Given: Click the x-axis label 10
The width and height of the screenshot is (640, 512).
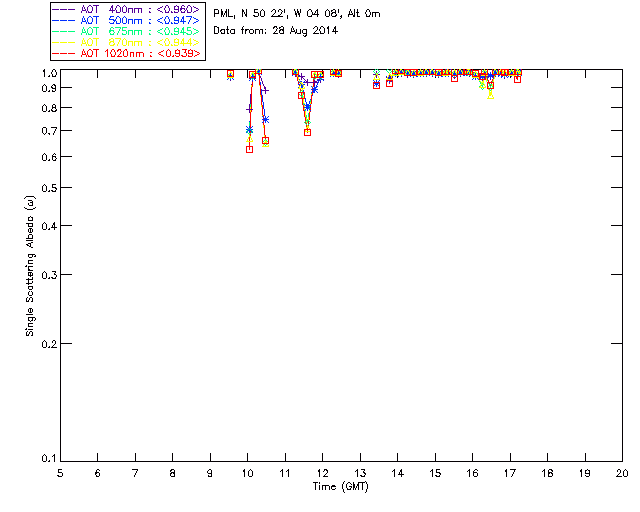Looking at the screenshot, I should (x=247, y=474).
